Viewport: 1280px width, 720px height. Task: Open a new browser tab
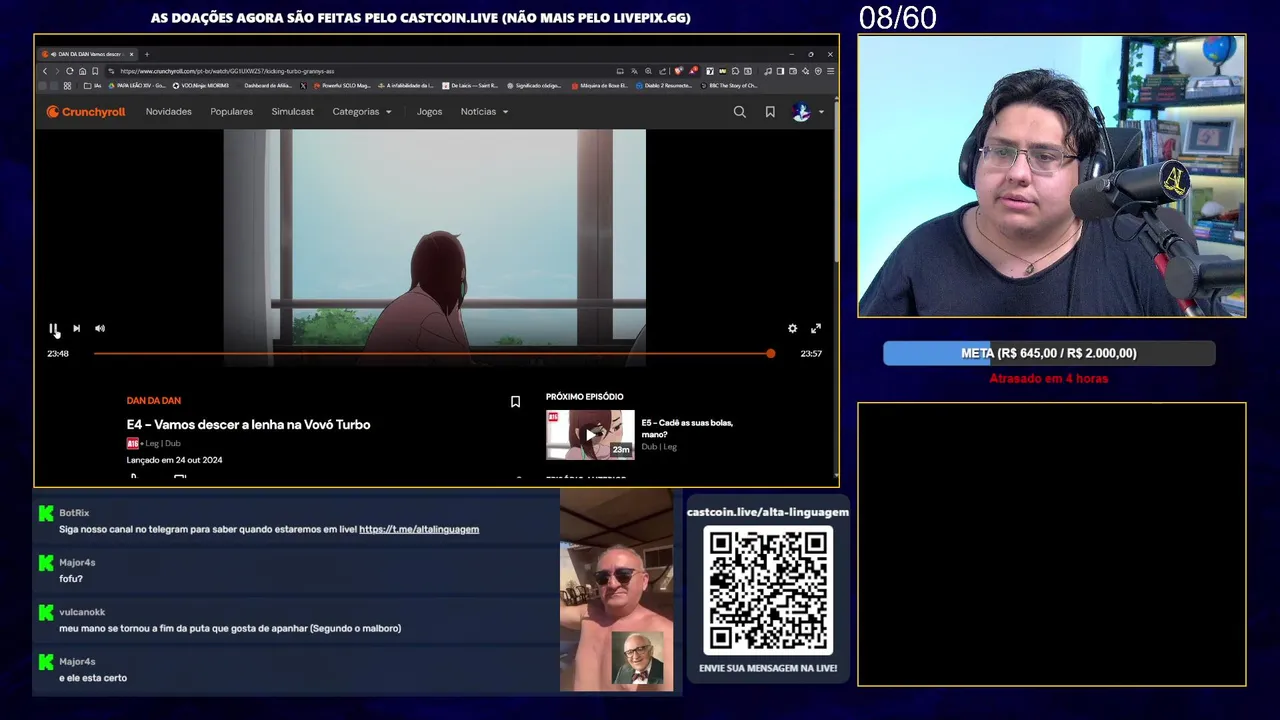tap(146, 54)
